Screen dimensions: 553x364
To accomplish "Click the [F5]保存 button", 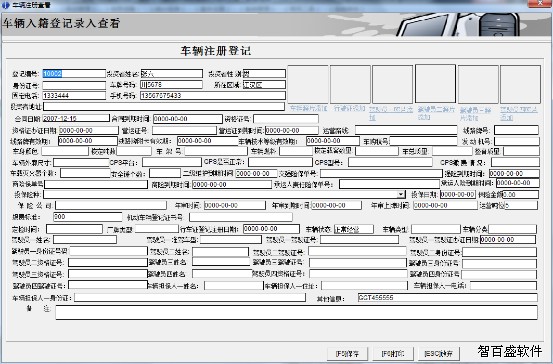I will click(347, 353).
